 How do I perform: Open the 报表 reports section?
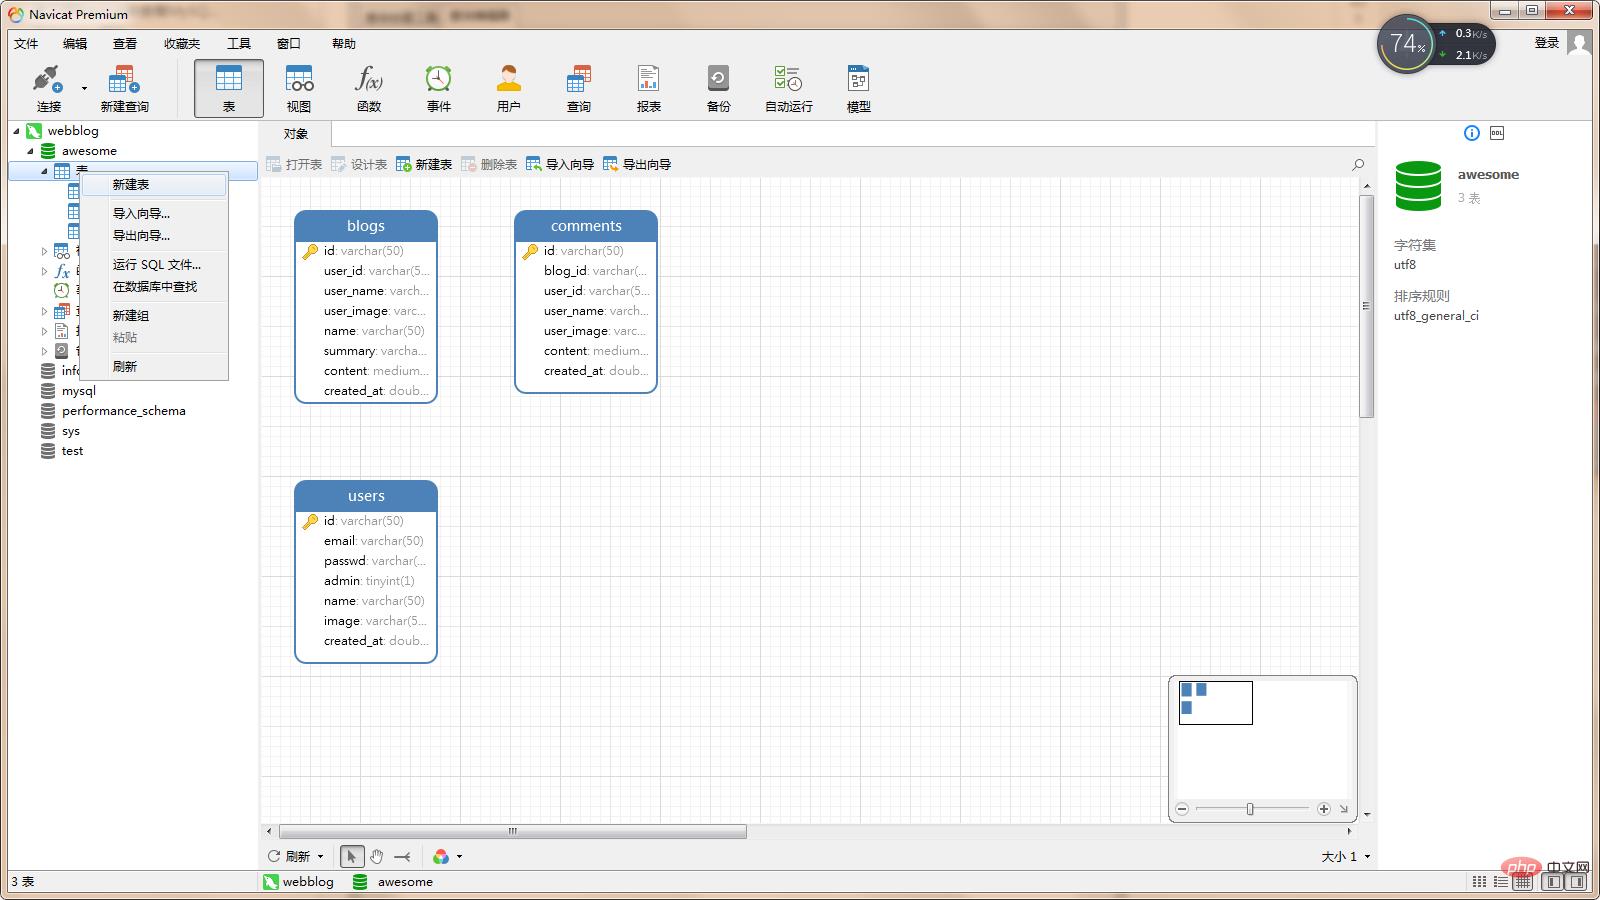(x=649, y=88)
